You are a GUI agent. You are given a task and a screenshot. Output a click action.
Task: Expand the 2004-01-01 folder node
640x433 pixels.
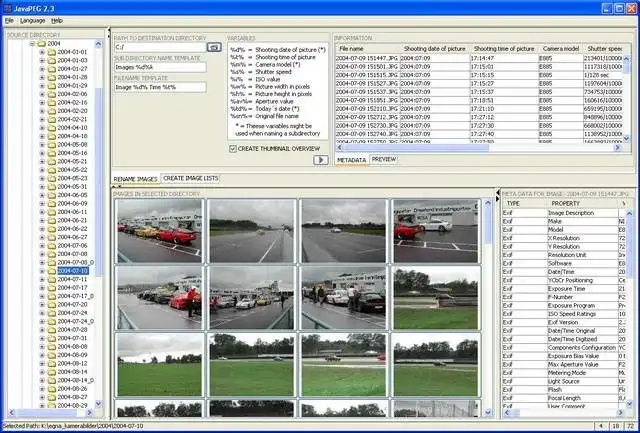tap(42, 52)
